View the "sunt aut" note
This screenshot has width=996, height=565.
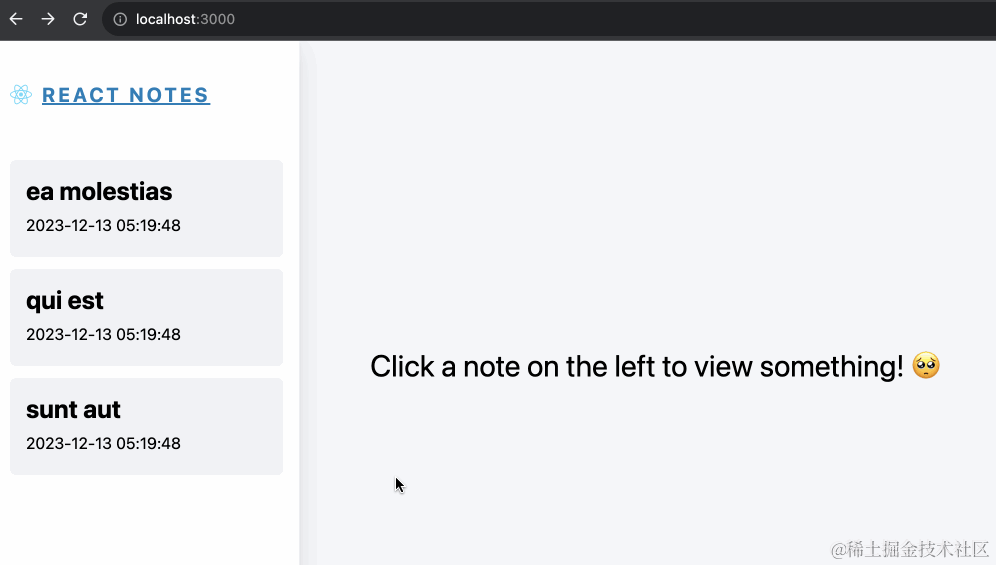146,426
